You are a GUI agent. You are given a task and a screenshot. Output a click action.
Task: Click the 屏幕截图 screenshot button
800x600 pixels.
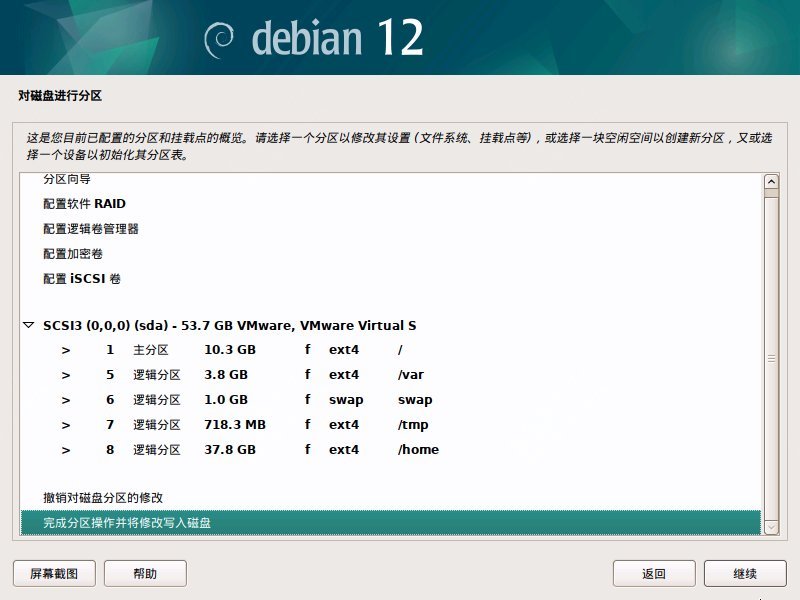pyautogui.click(x=54, y=574)
